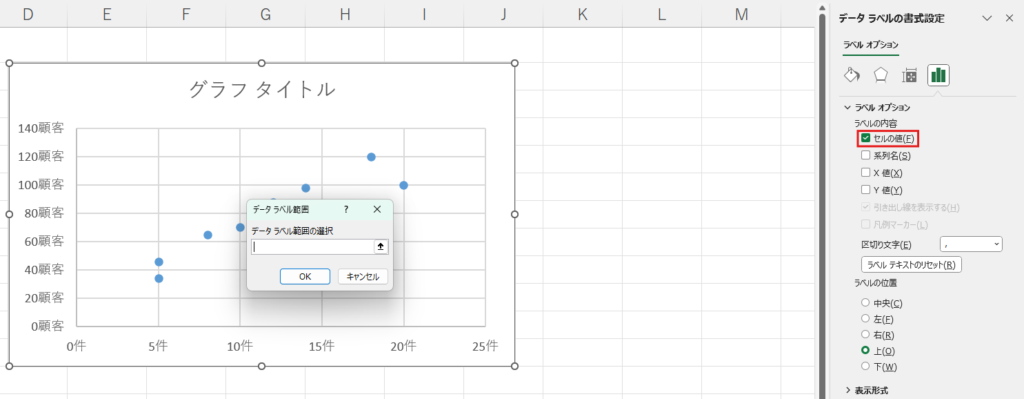Screen dimensions: 1024x399
Task: Select column header H
Action: pyautogui.click(x=345, y=14)
